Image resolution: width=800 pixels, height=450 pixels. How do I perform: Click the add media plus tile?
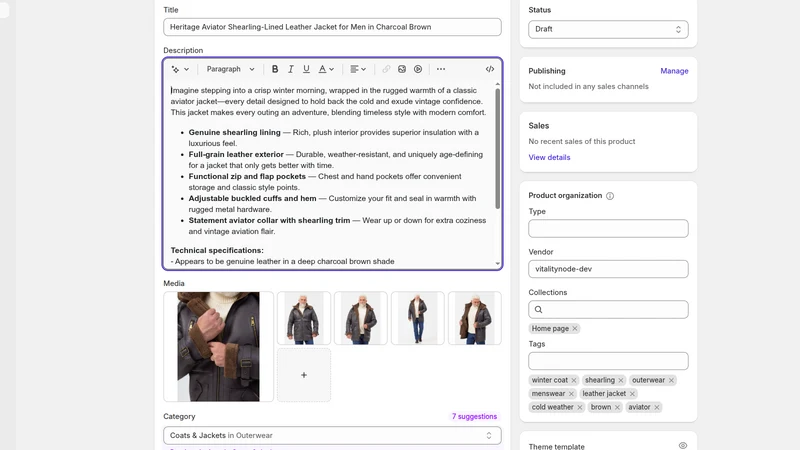304,375
